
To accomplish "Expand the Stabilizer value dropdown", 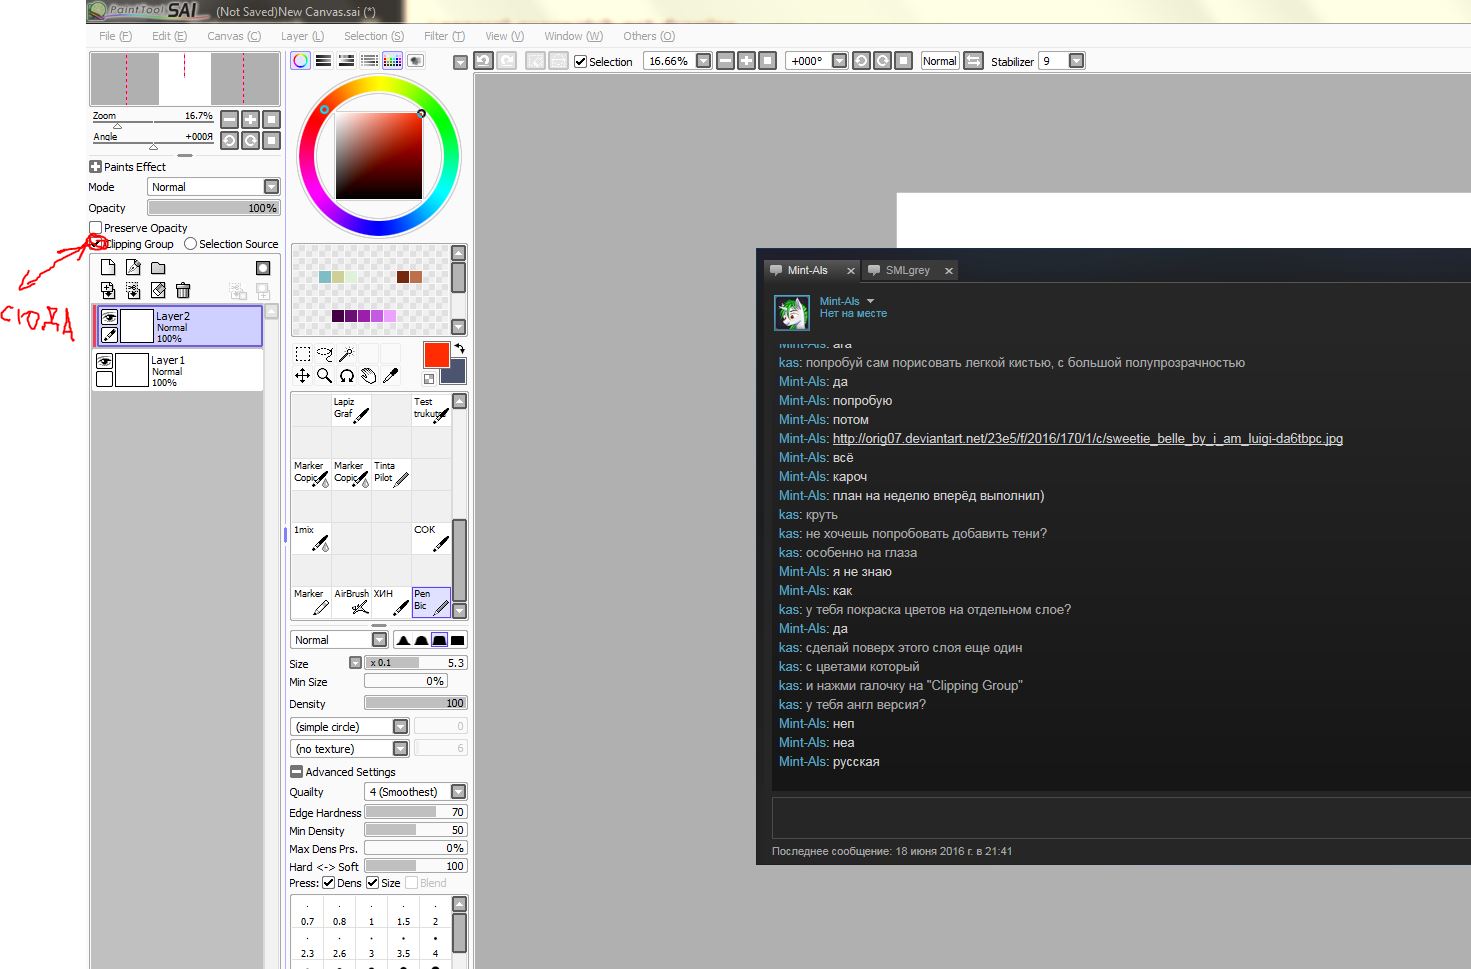I will coord(1076,61).
